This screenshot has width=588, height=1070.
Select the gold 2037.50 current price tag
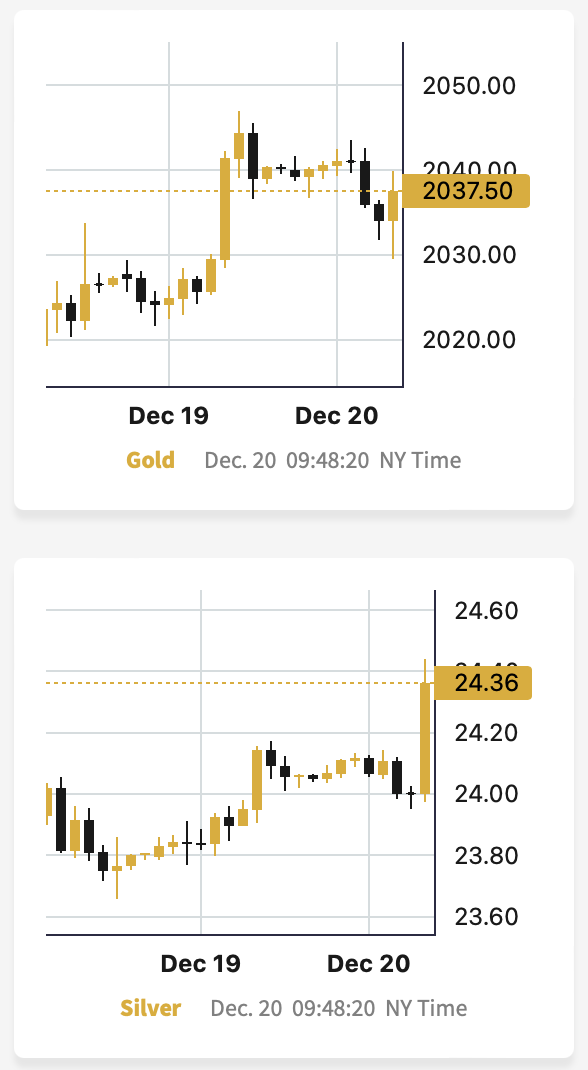tap(466, 191)
